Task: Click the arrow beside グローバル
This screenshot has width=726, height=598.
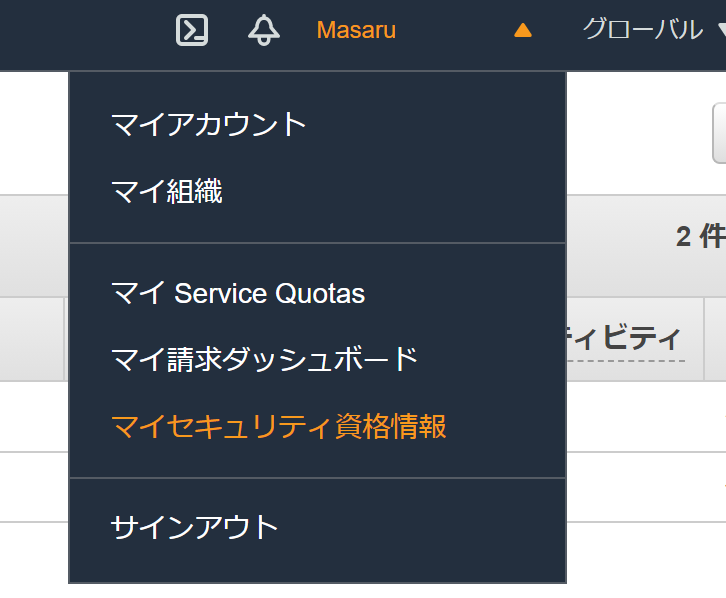Action: (720, 31)
